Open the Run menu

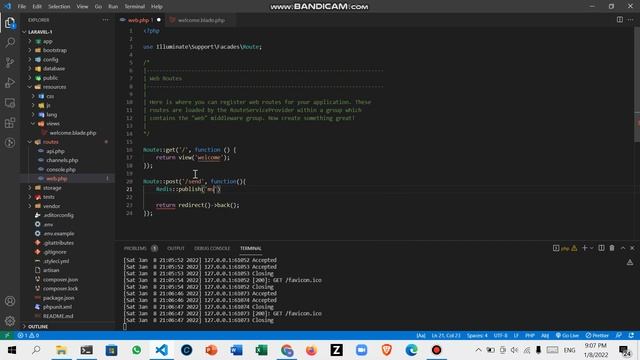pos(113,7)
